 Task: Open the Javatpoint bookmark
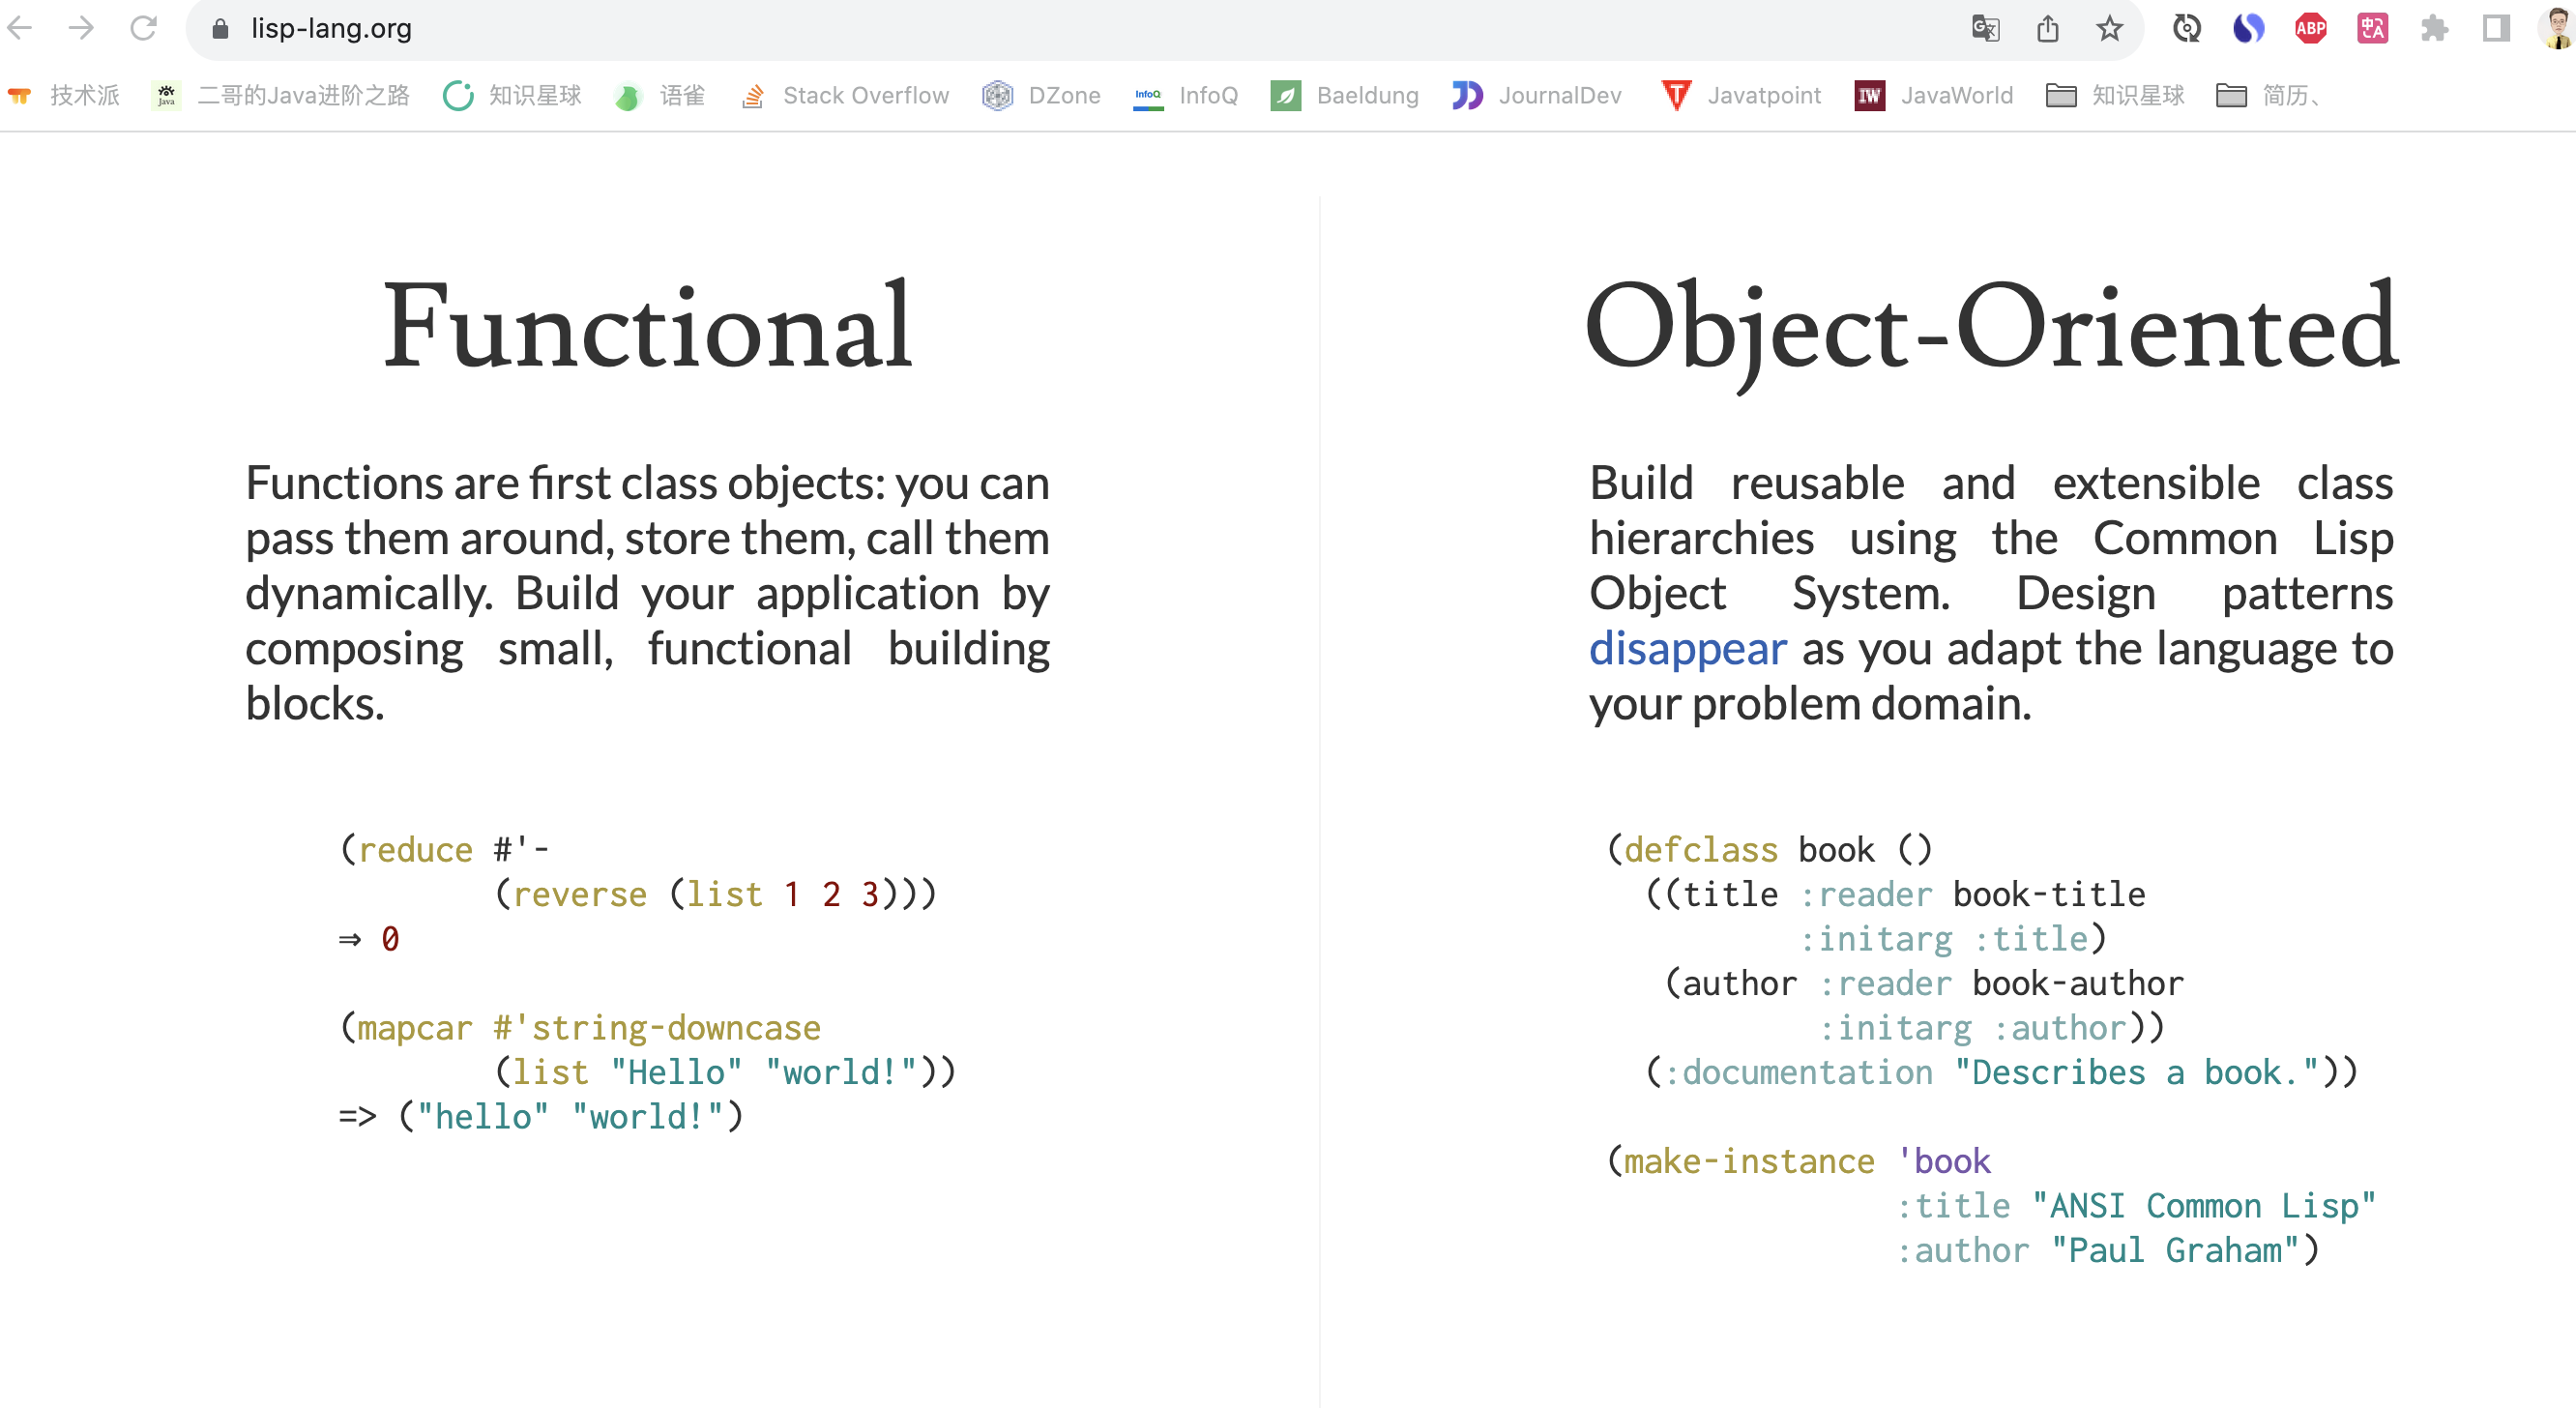coord(1741,95)
